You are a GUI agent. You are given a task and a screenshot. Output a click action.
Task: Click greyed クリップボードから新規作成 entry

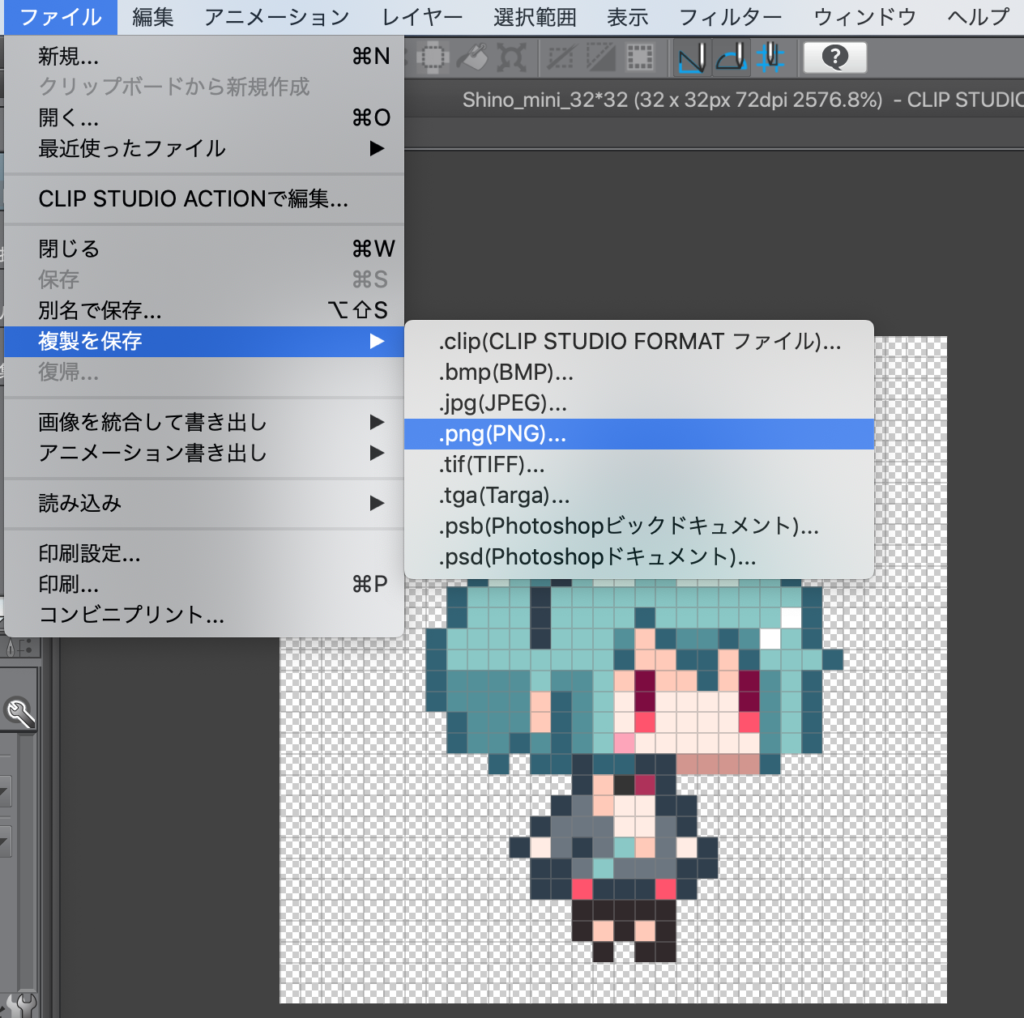pos(204,87)
